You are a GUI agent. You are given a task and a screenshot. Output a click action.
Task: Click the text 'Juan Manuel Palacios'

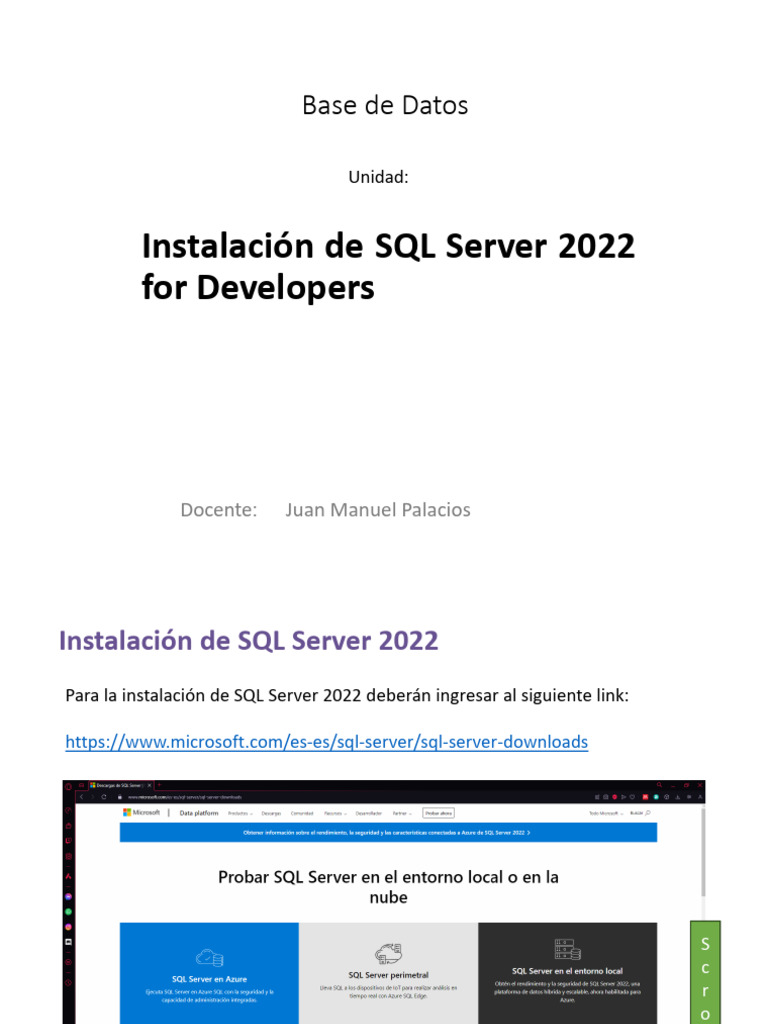pyautogui.click(x=377, y=509)
